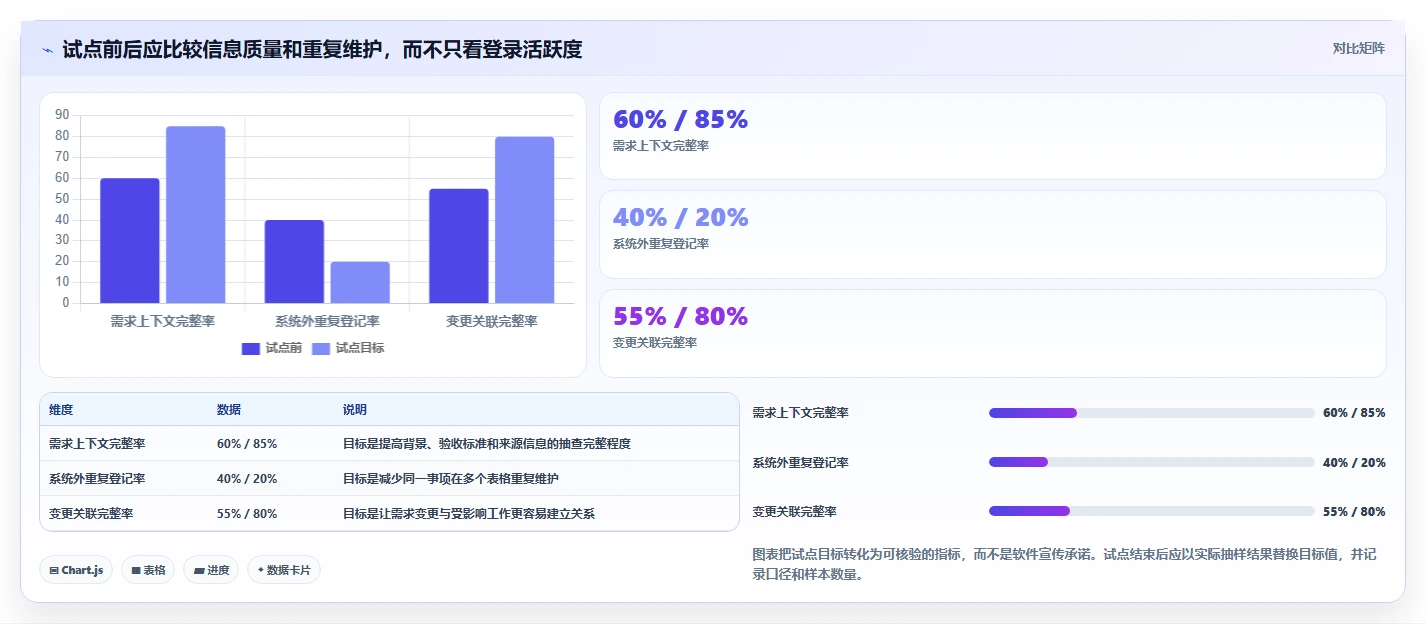Toggle the 试点前 legend item
This screenshot has height=624, width=1426.
(271, 348)
